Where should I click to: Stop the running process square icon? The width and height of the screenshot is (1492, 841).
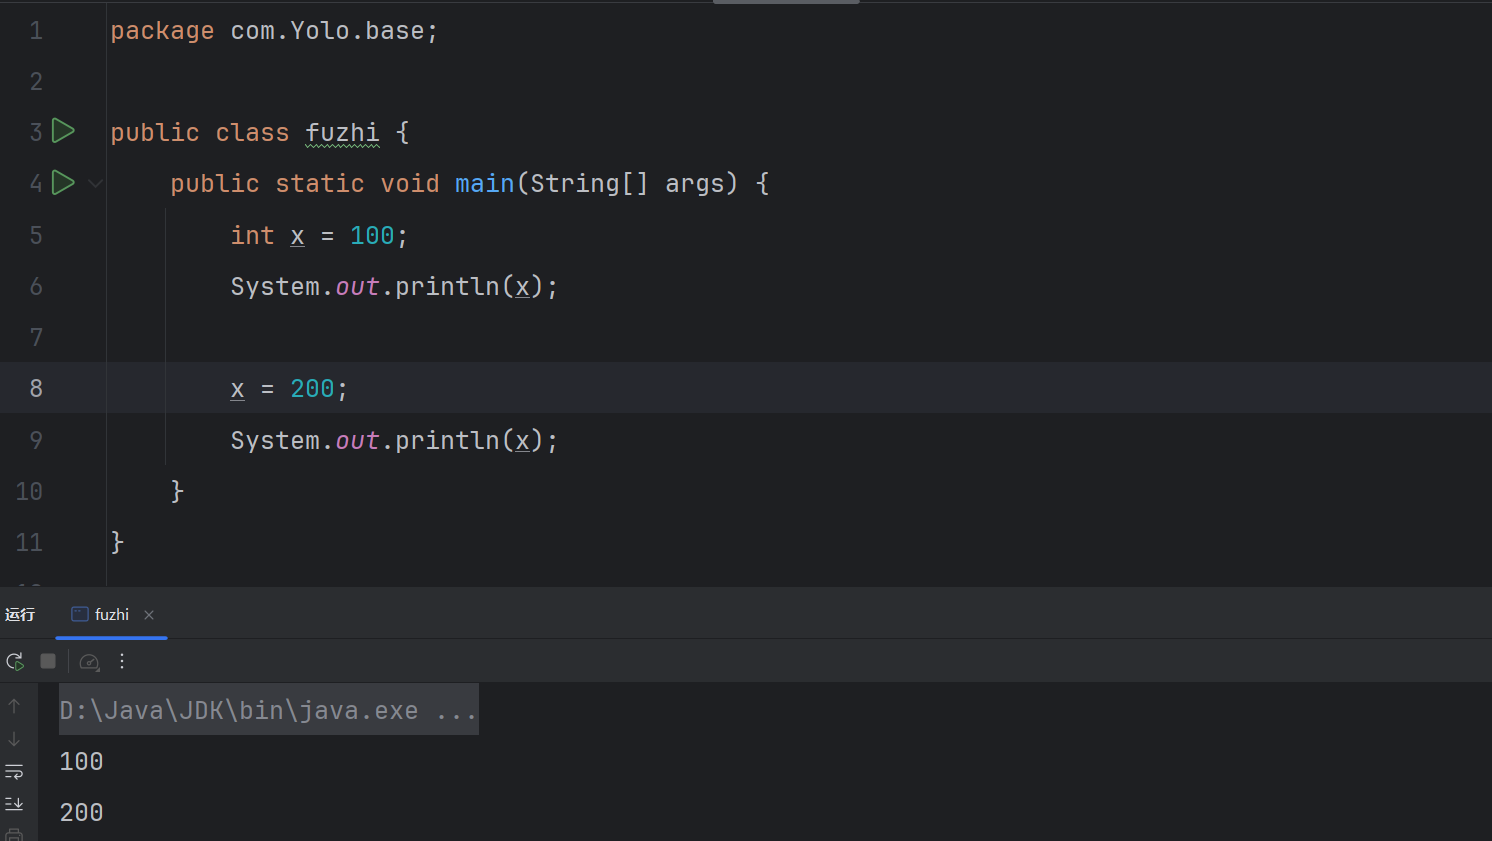tap(48, 661)
